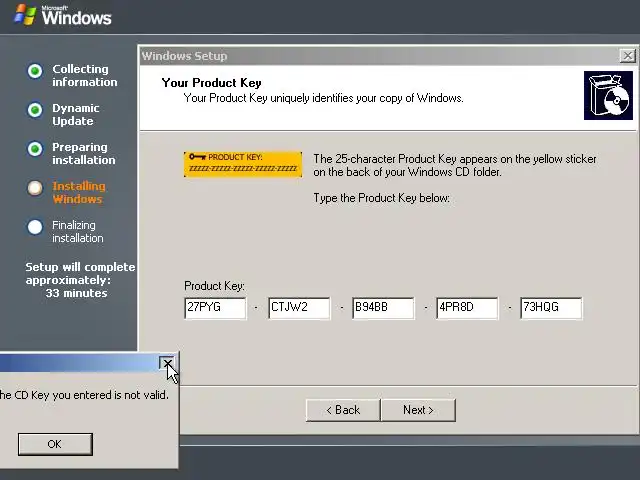Viewport: 640px width, 480px height.
Task: Click the '33 minutes' time estimate
Action: 76,293
